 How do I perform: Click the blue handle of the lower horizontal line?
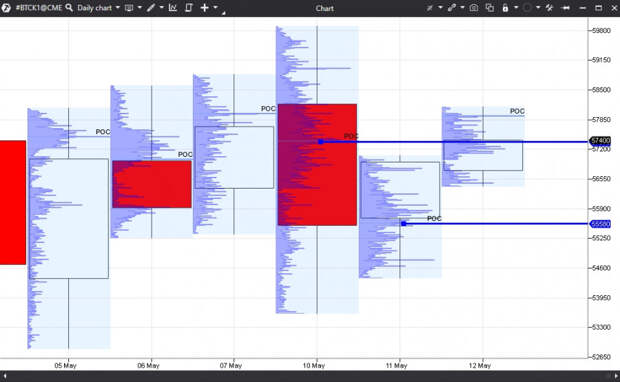[x=403, y=224]
